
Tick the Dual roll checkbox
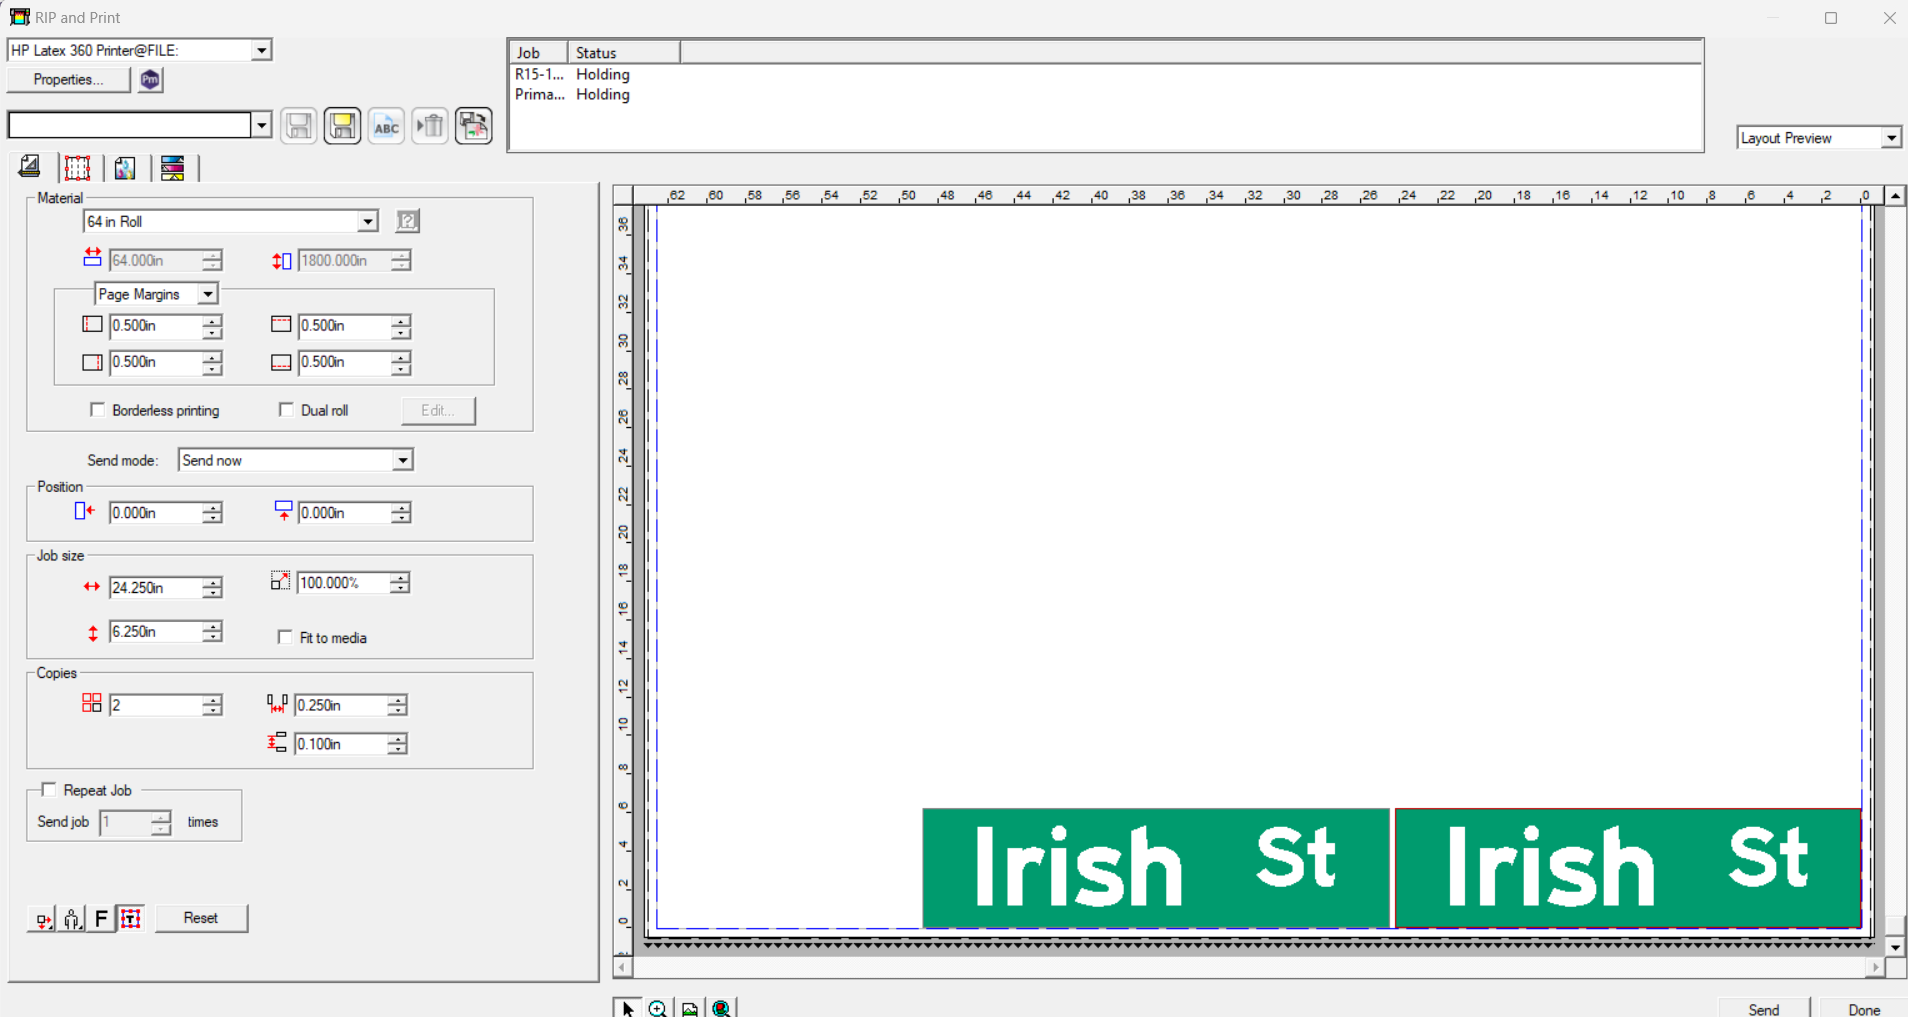286,410
